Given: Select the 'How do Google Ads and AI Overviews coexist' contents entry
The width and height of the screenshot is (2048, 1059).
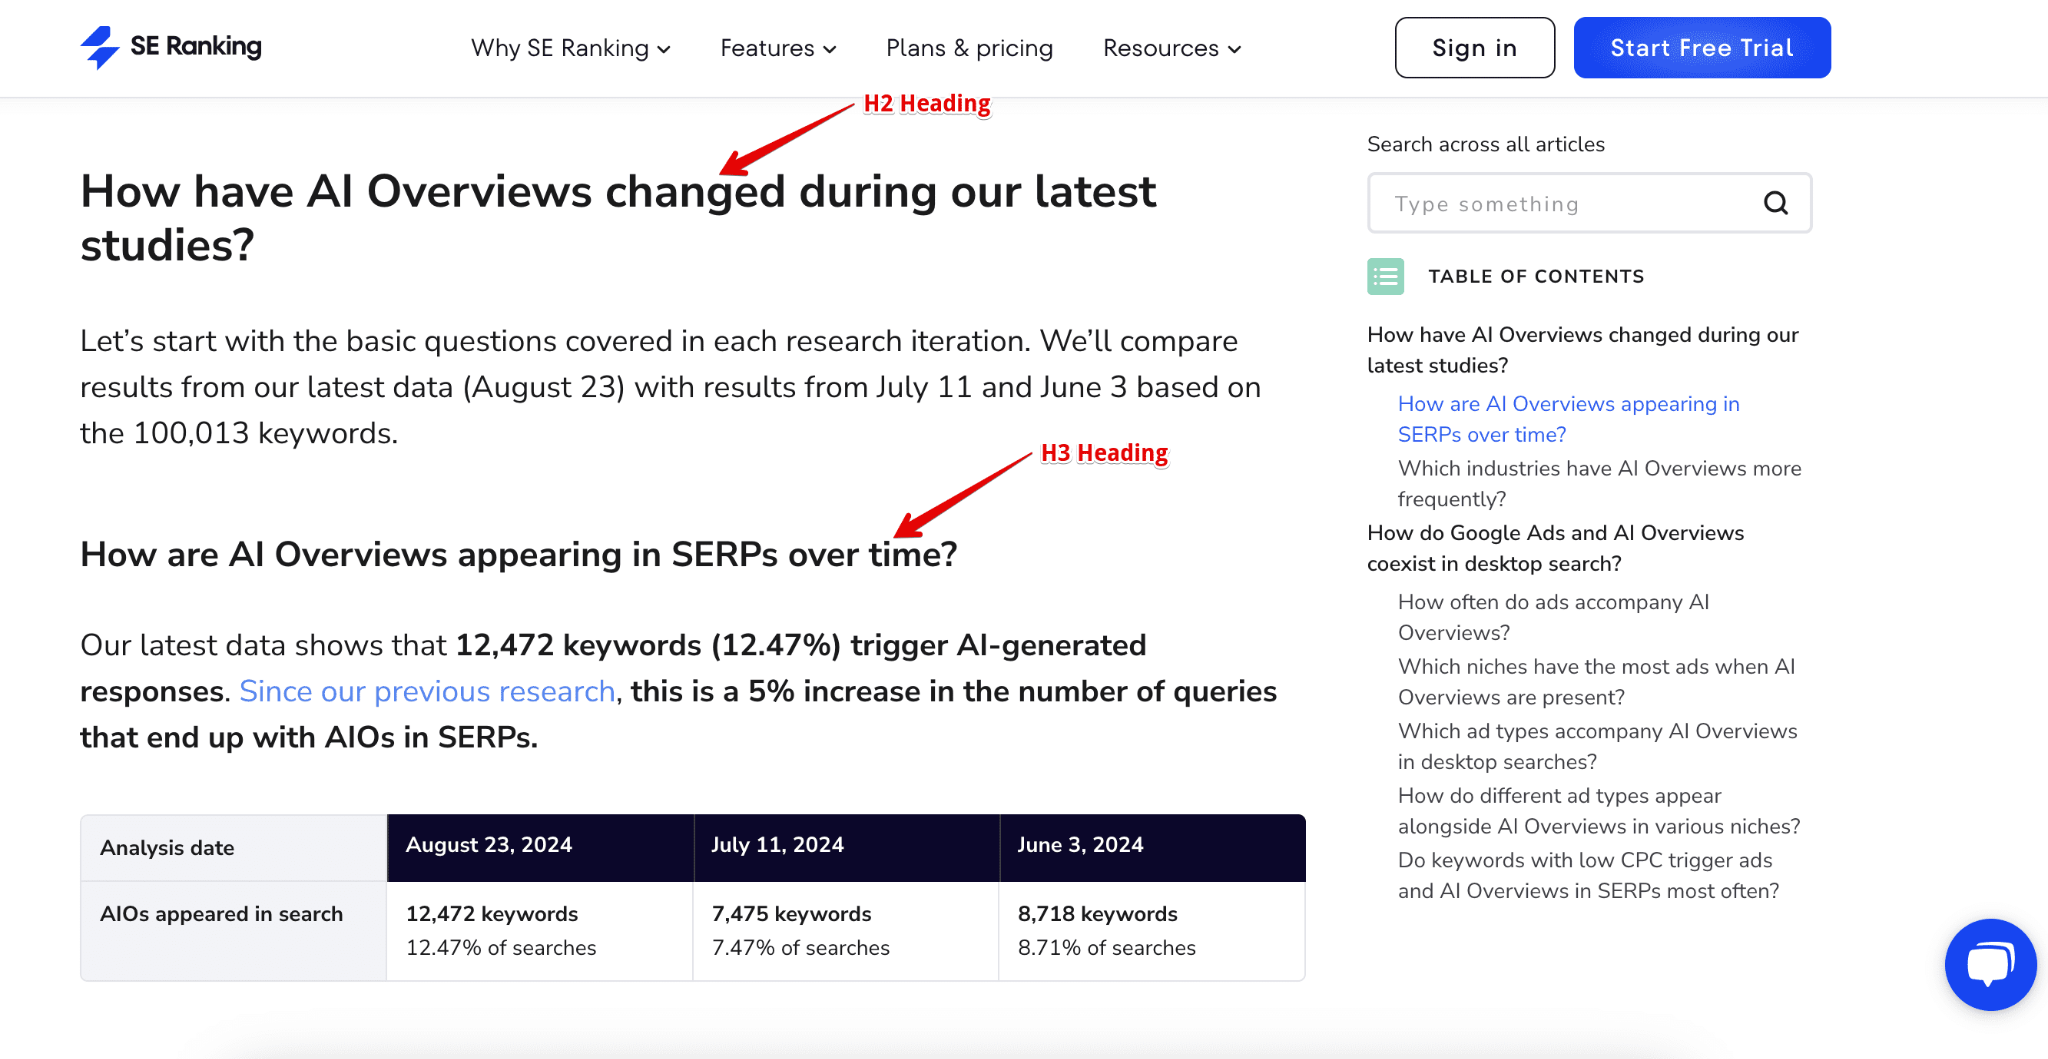Looking at the screenshot, I should [1554, 548].
